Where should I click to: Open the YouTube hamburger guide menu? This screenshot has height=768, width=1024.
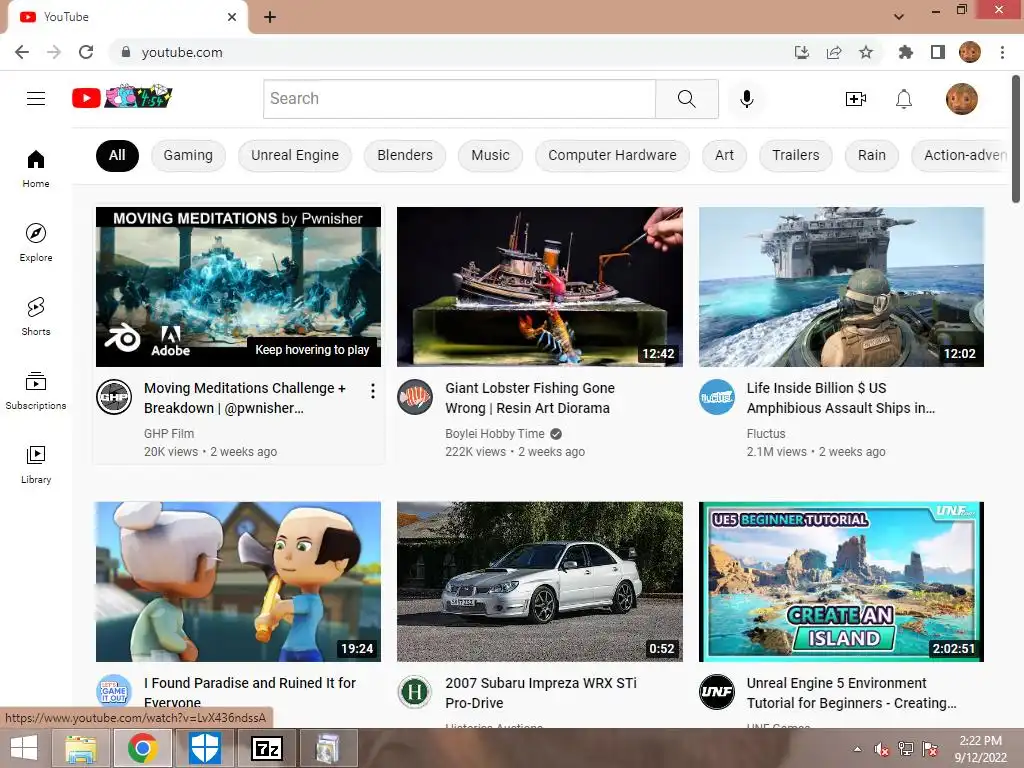pyautogui.click(x=36, y=99)
